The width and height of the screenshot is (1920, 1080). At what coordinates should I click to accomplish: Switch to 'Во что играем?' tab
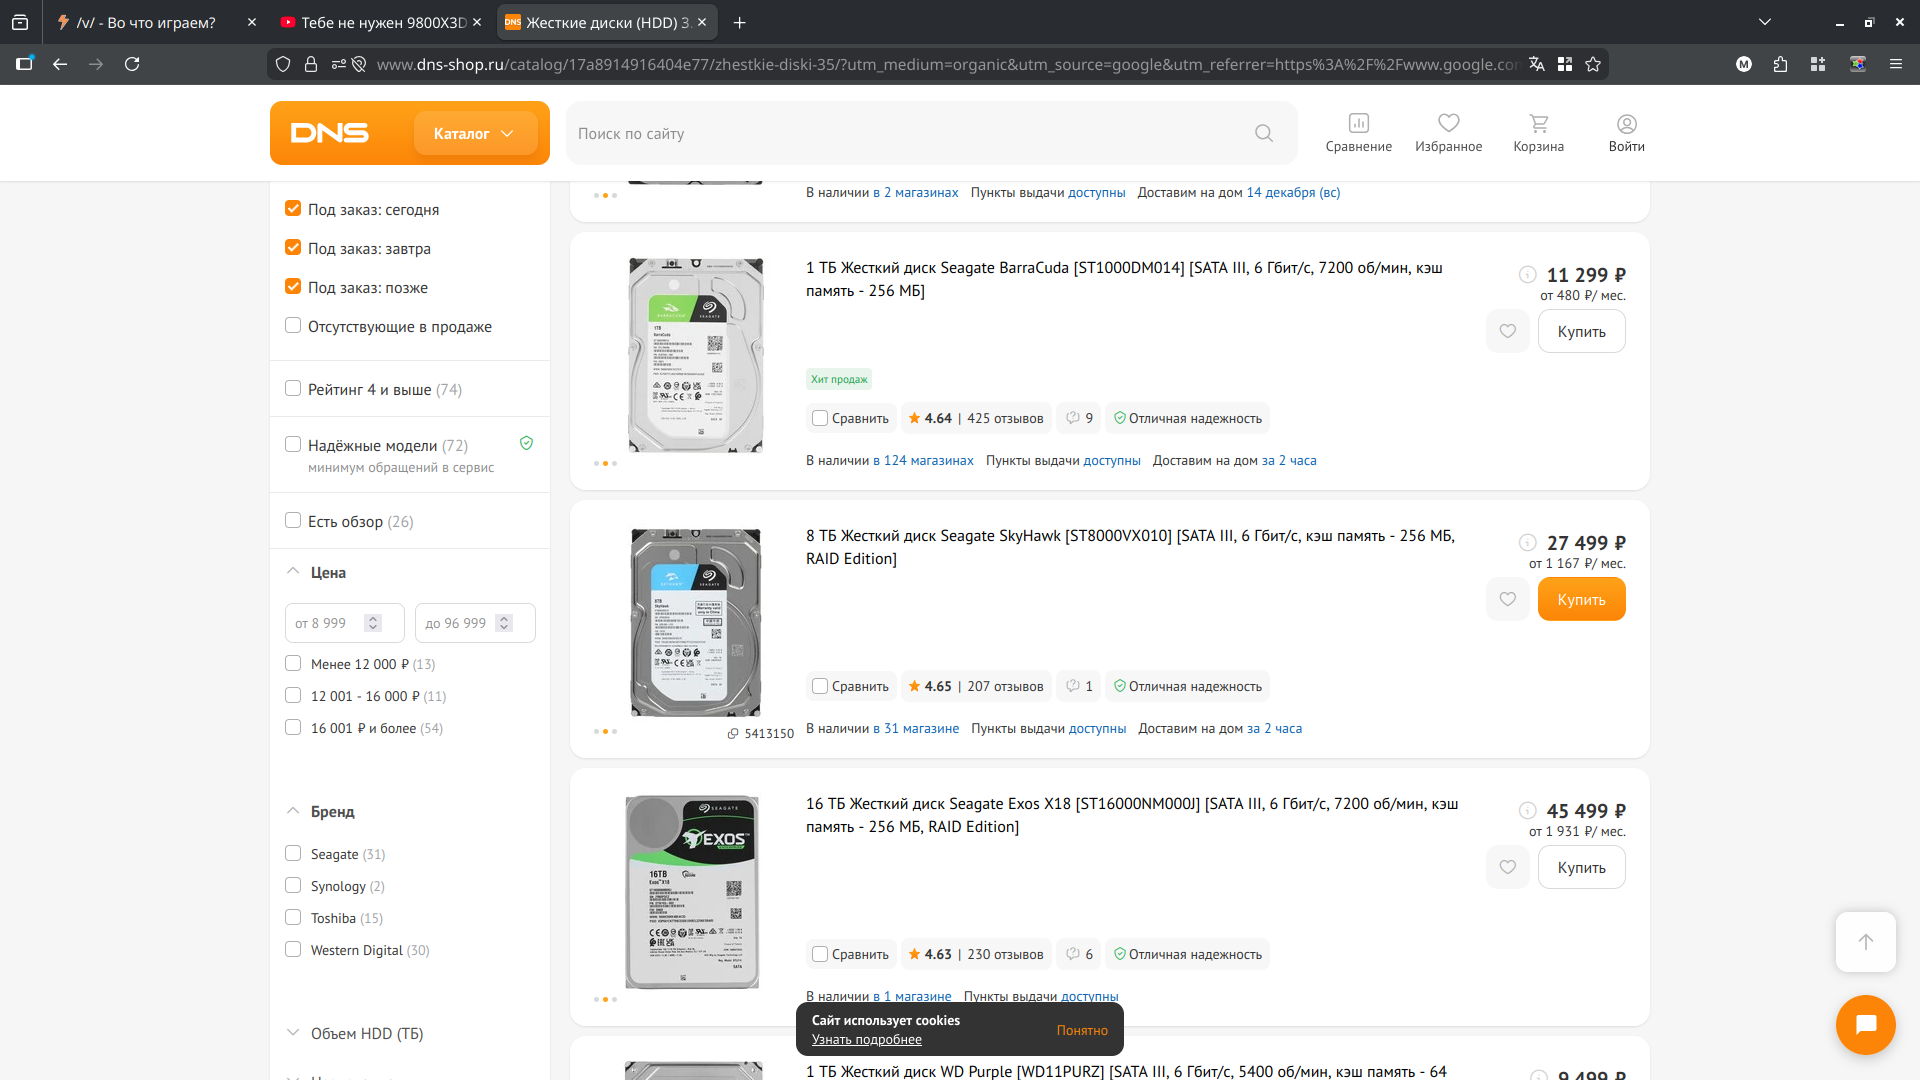click(x=146, y=22)
